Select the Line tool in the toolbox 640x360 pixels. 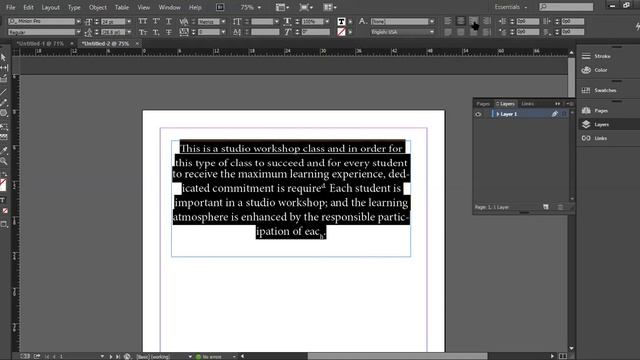pyautogui.click(x=4, y=92)
